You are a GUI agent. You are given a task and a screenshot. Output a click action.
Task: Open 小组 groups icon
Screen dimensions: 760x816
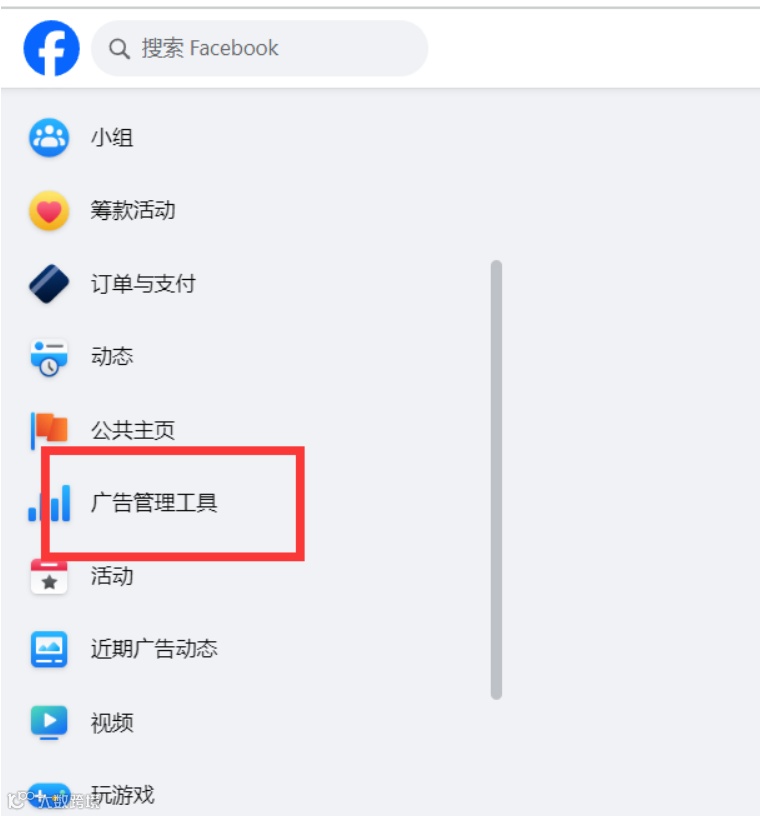coord(49,137)
